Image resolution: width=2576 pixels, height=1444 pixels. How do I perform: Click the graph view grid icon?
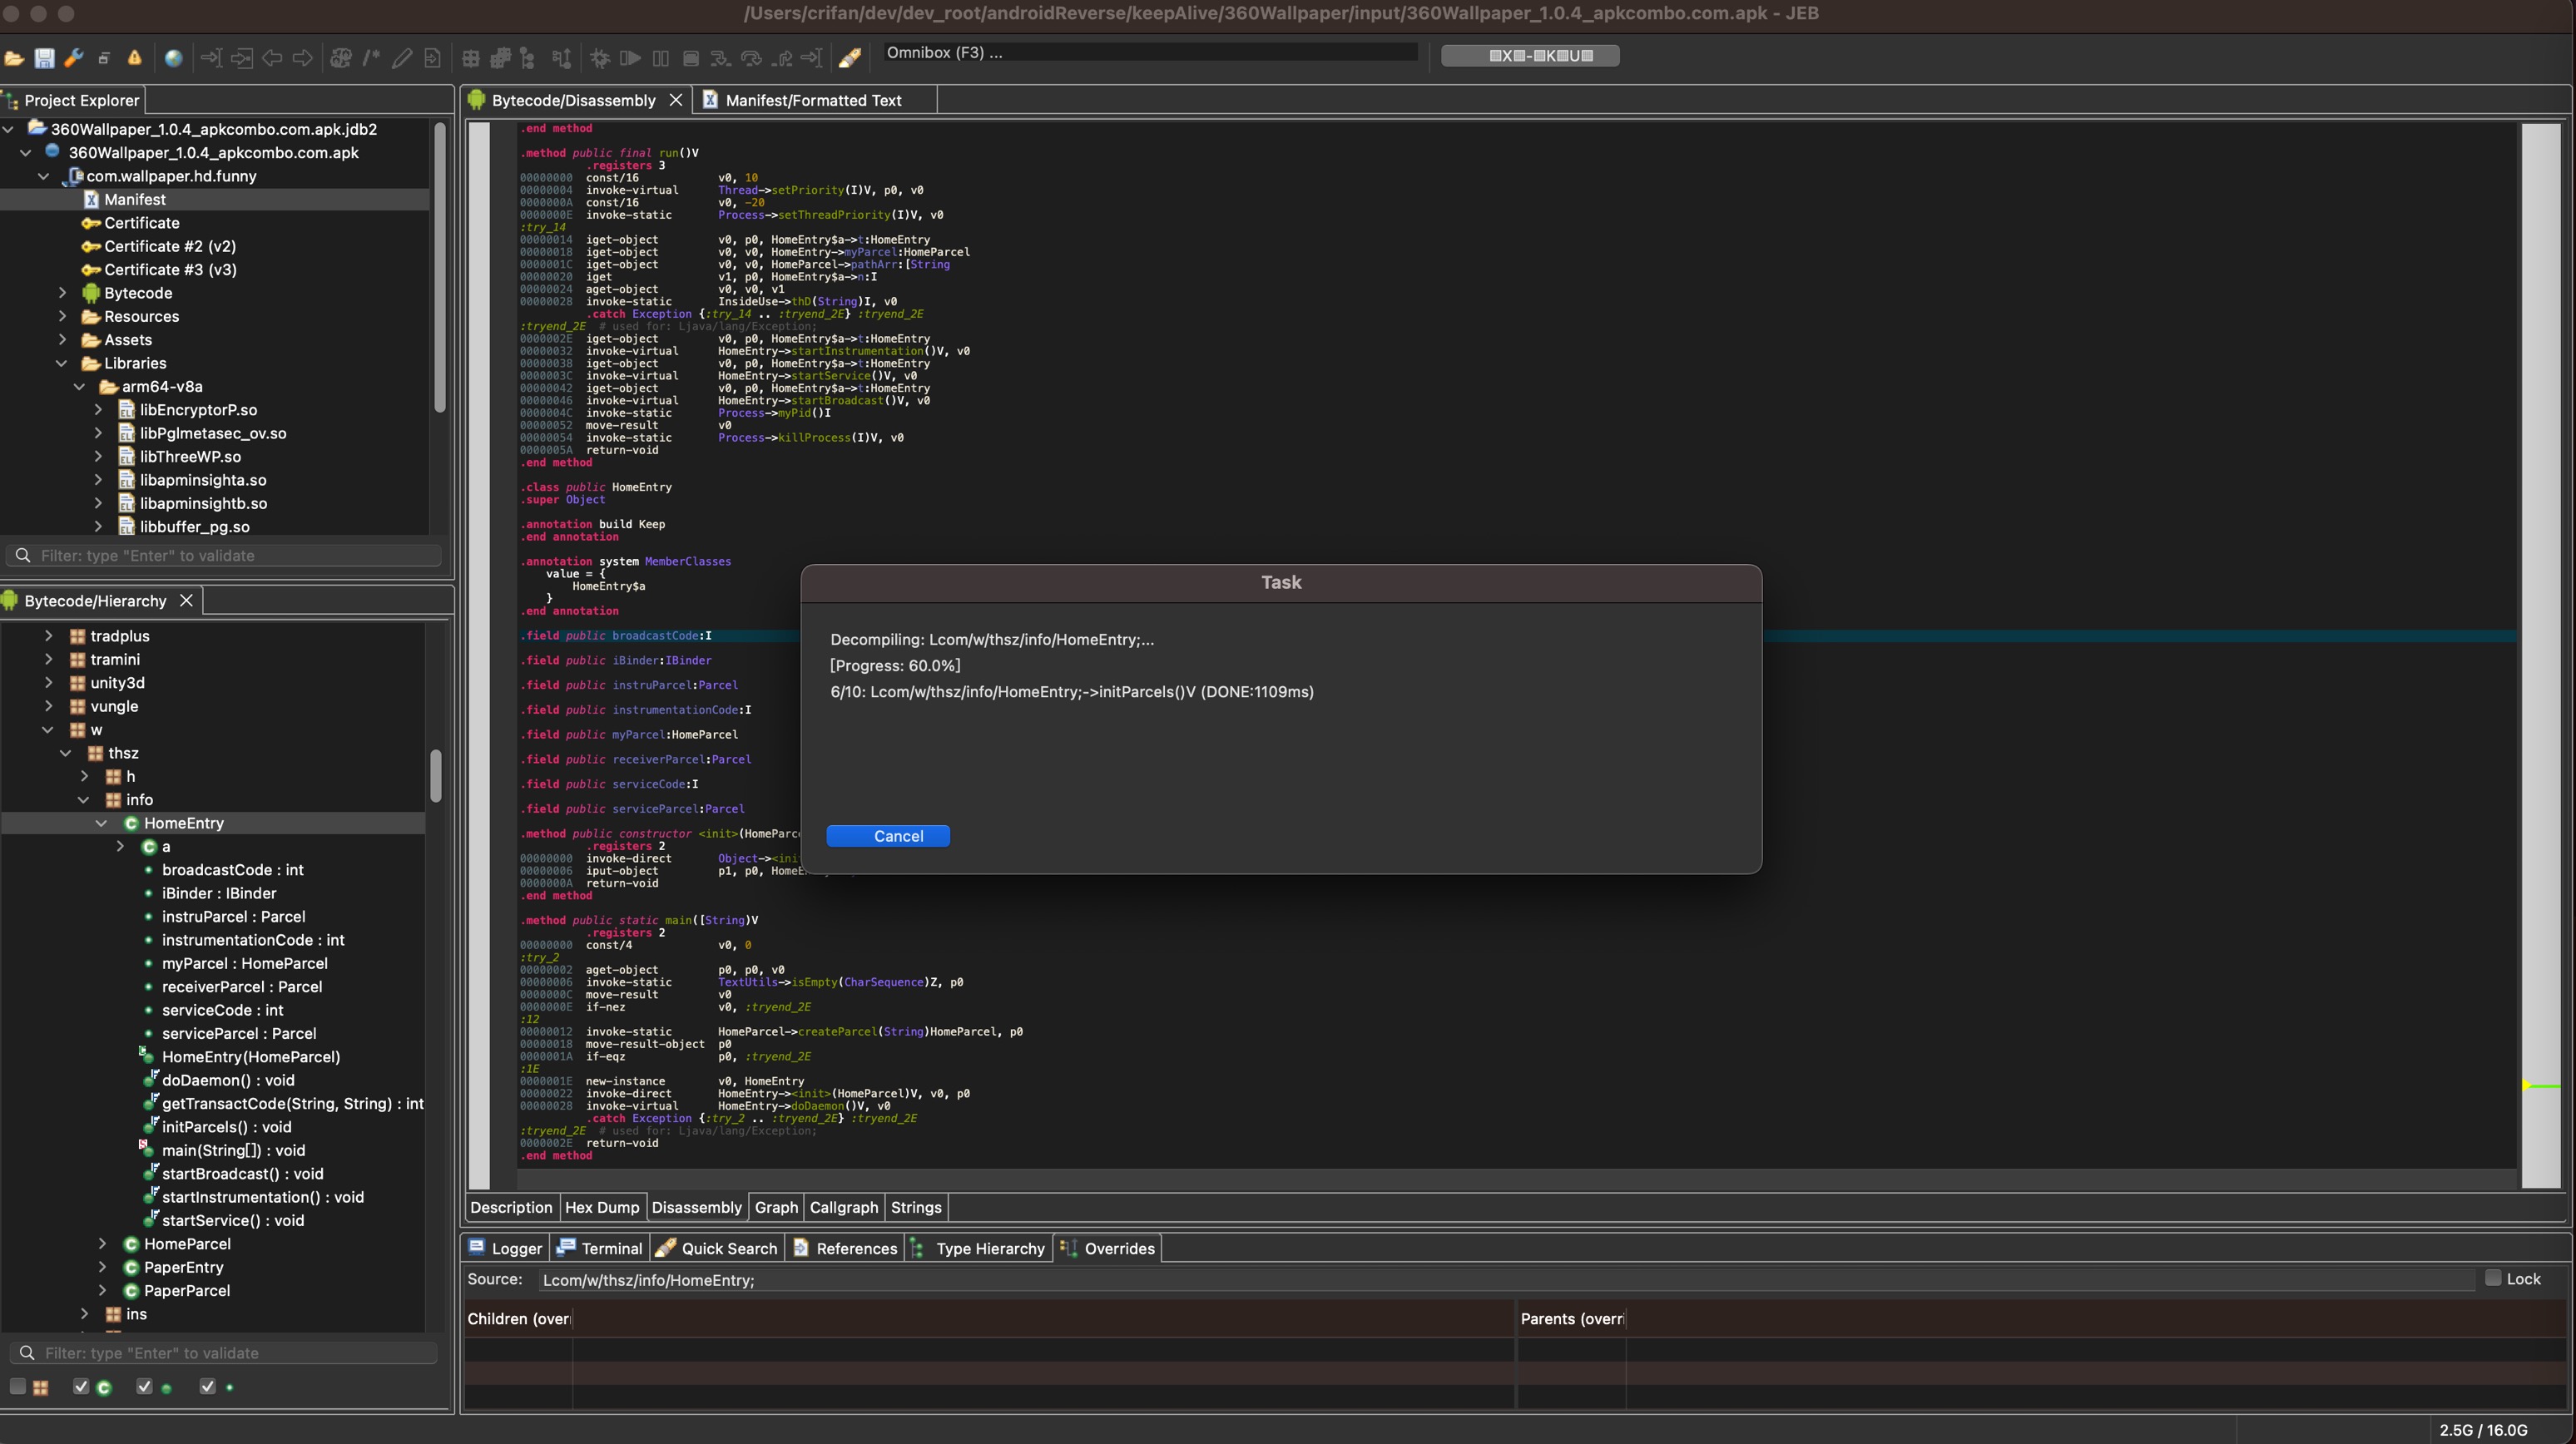[x=470, y=58]
